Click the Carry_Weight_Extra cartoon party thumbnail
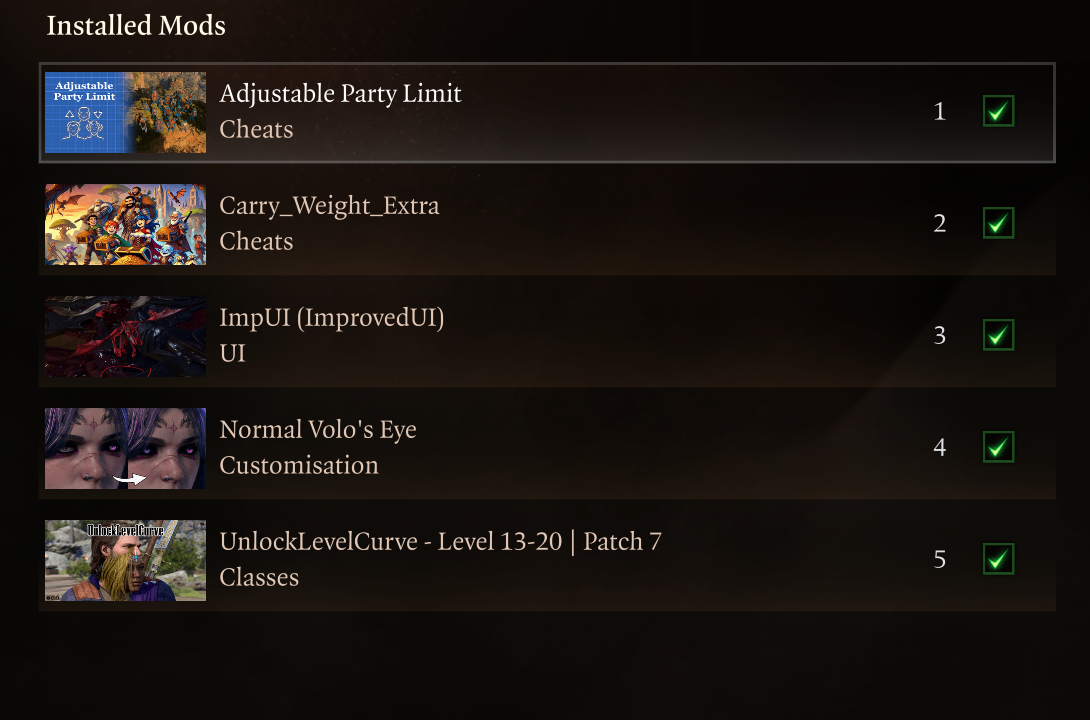1090x720 pixels. coord(125,224)
